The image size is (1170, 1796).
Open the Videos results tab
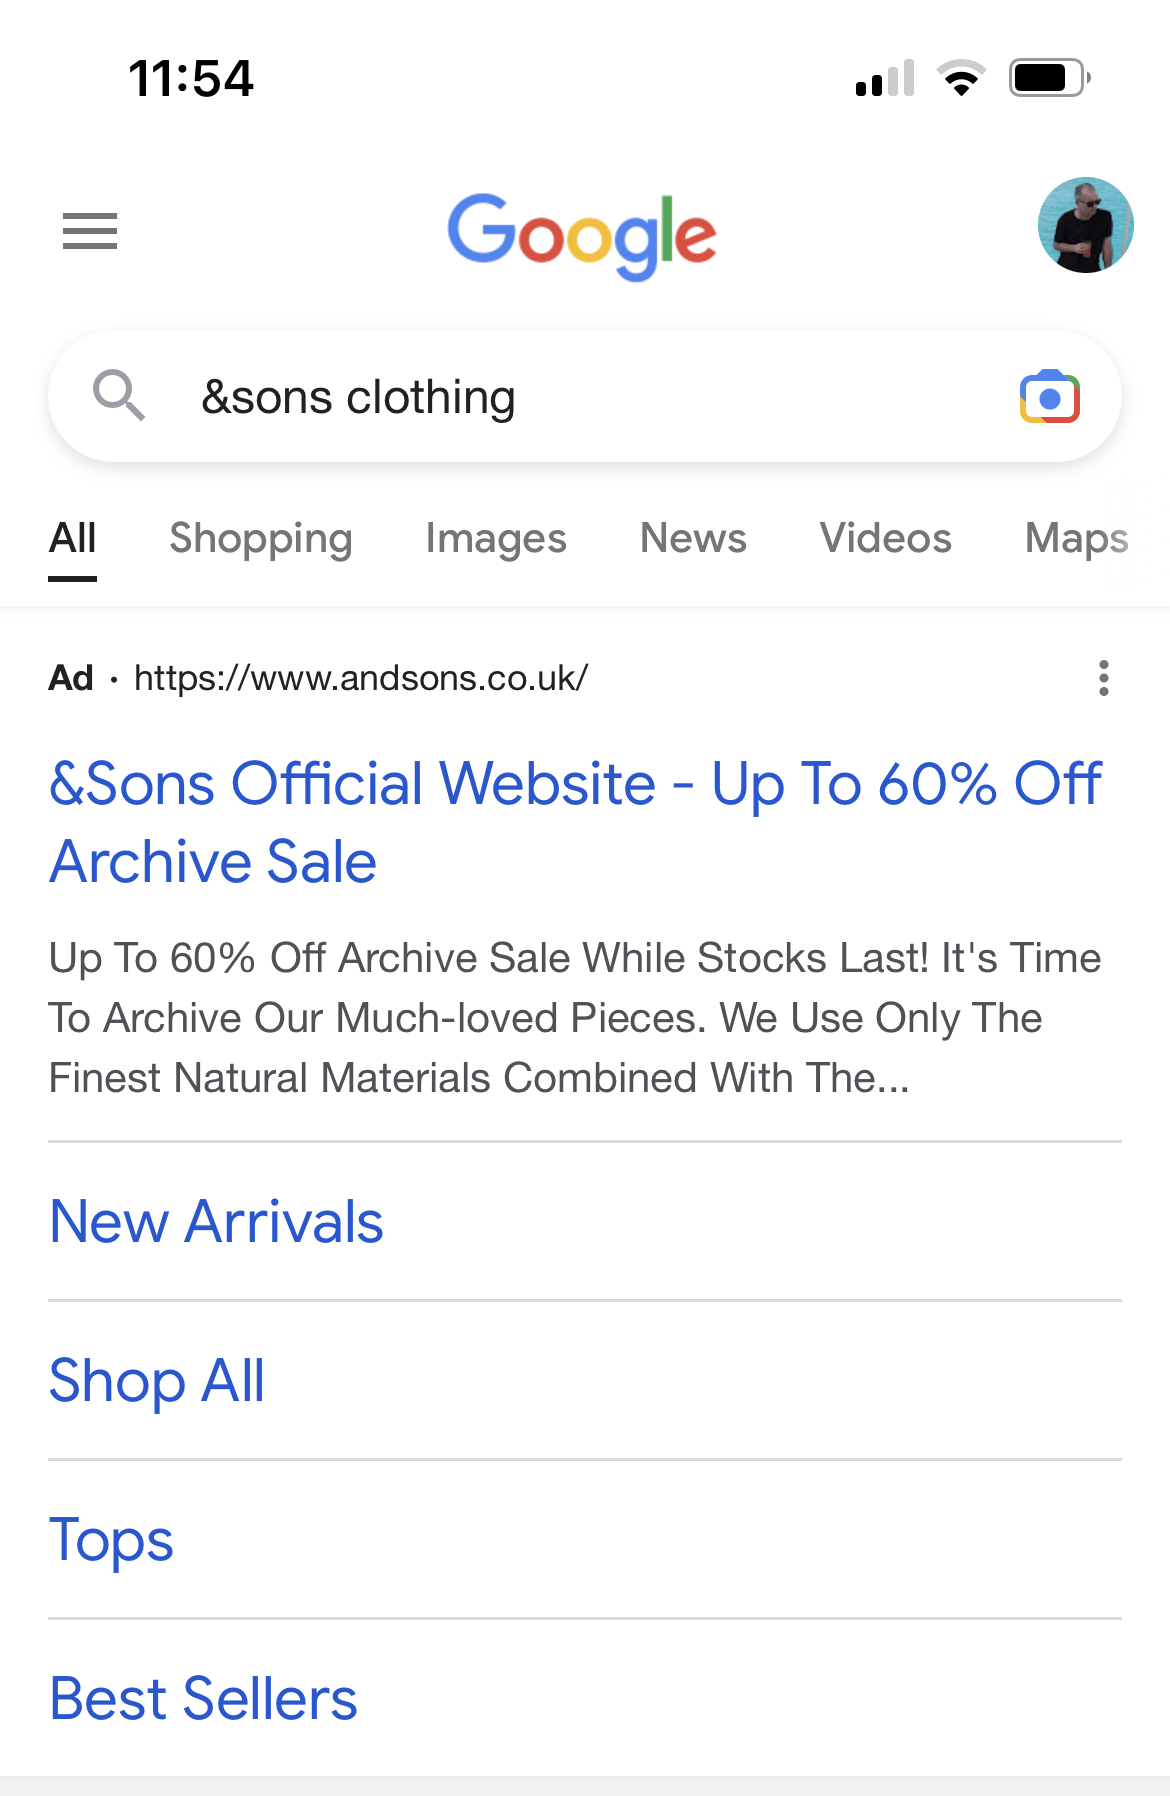point(884,538)
